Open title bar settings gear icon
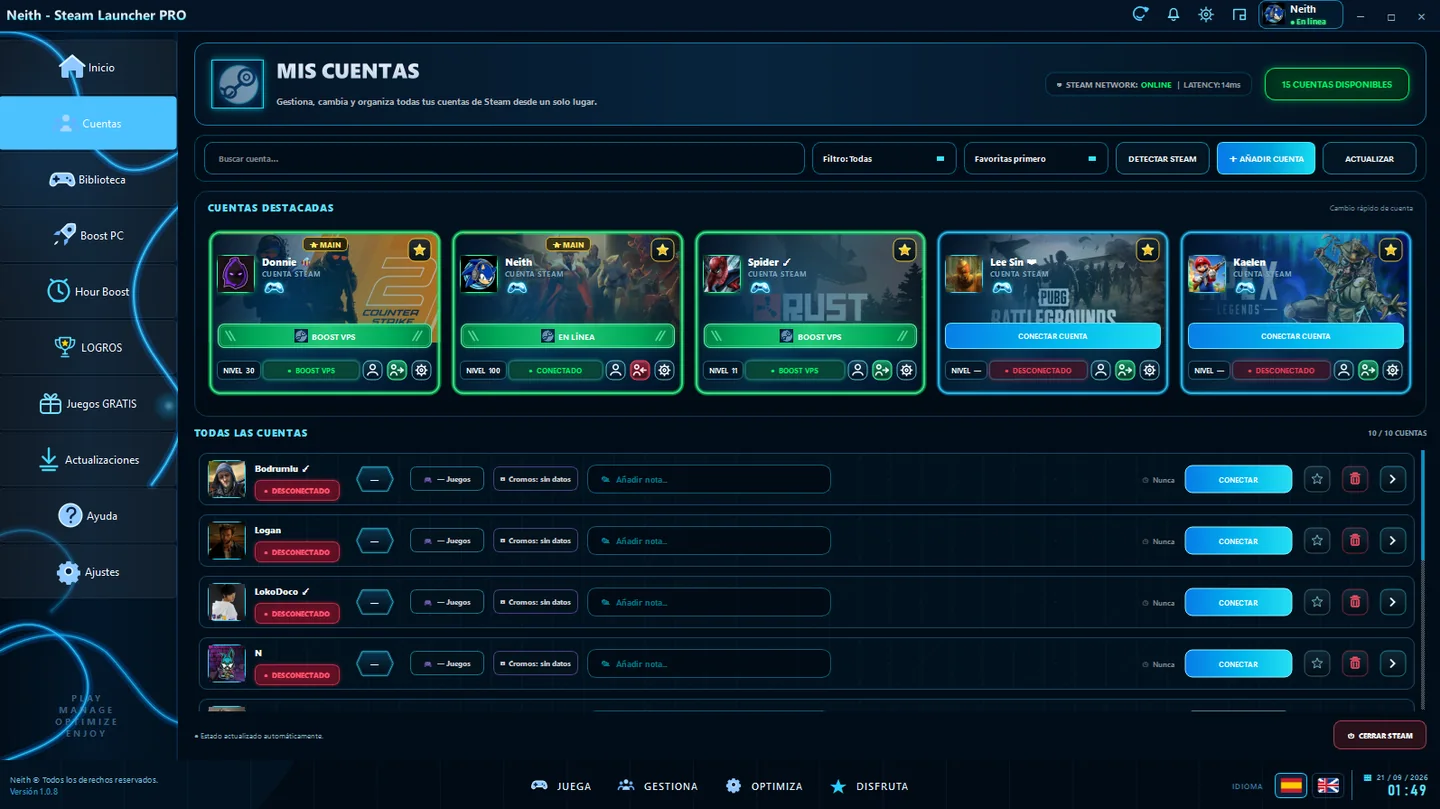Screen dimensions: 1440x809 [1206, 15]
